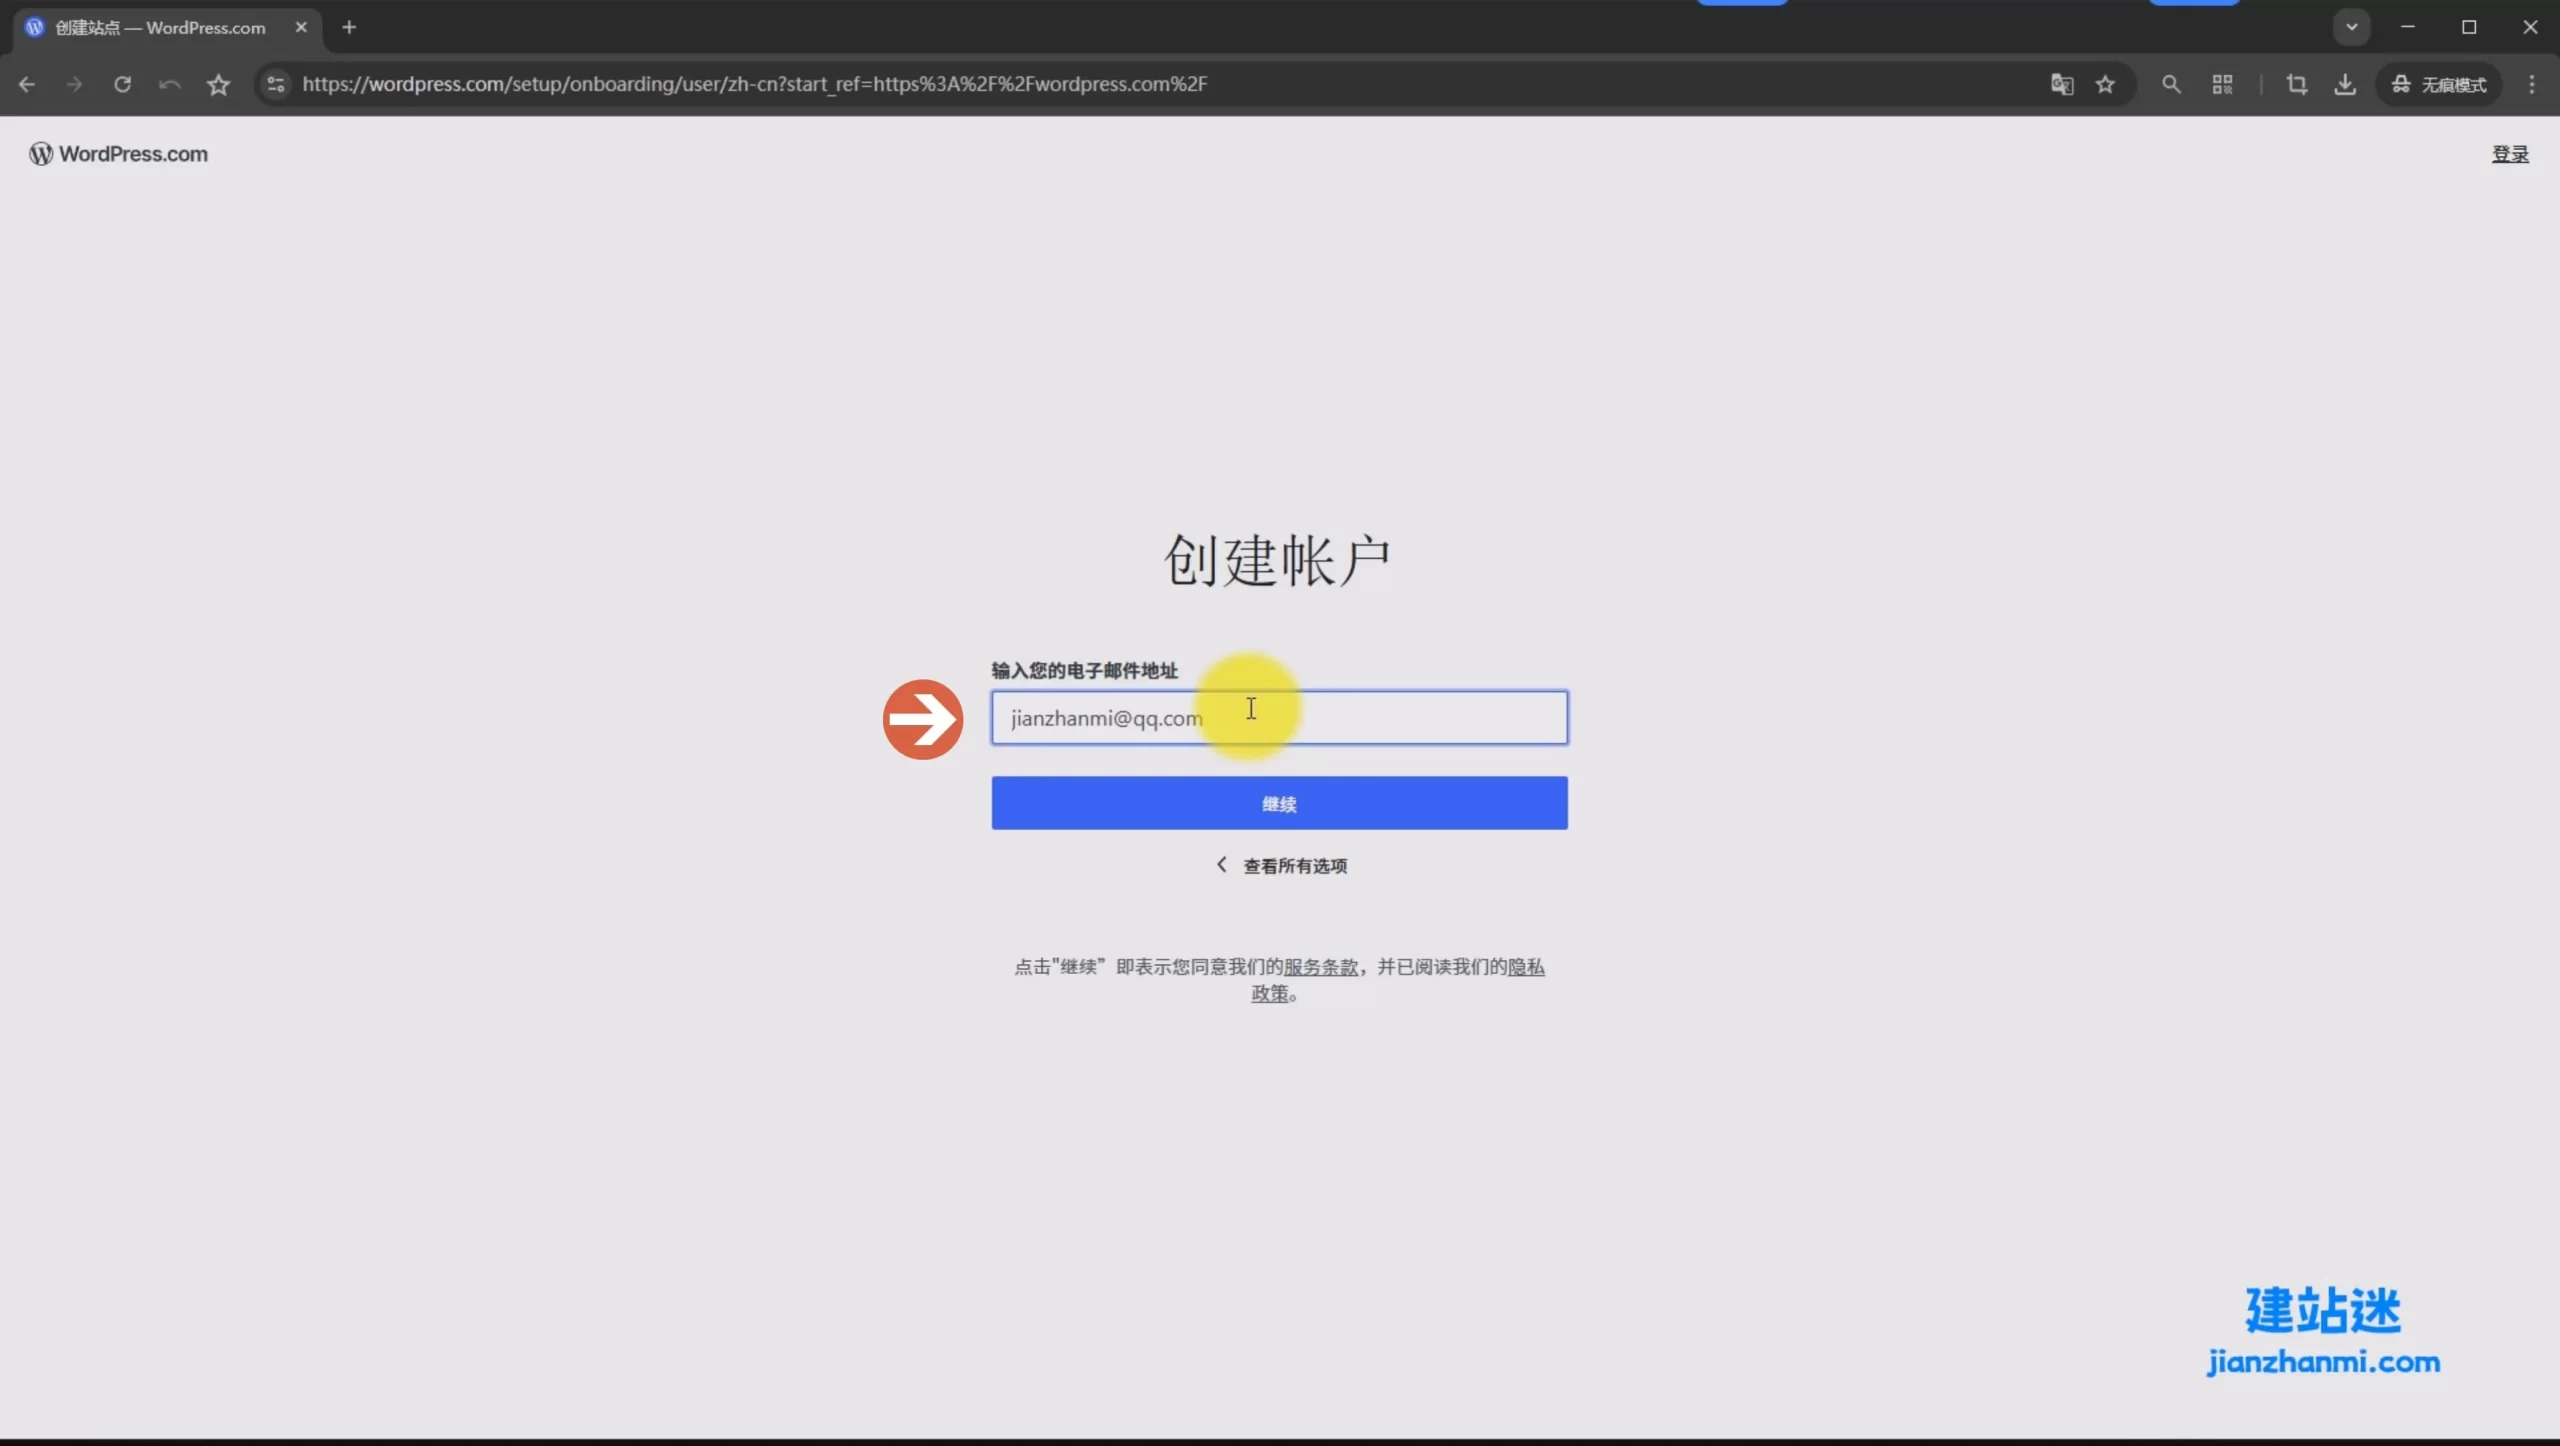
Task: Click the screenshot crop icon
Action: pos(2296,85)
